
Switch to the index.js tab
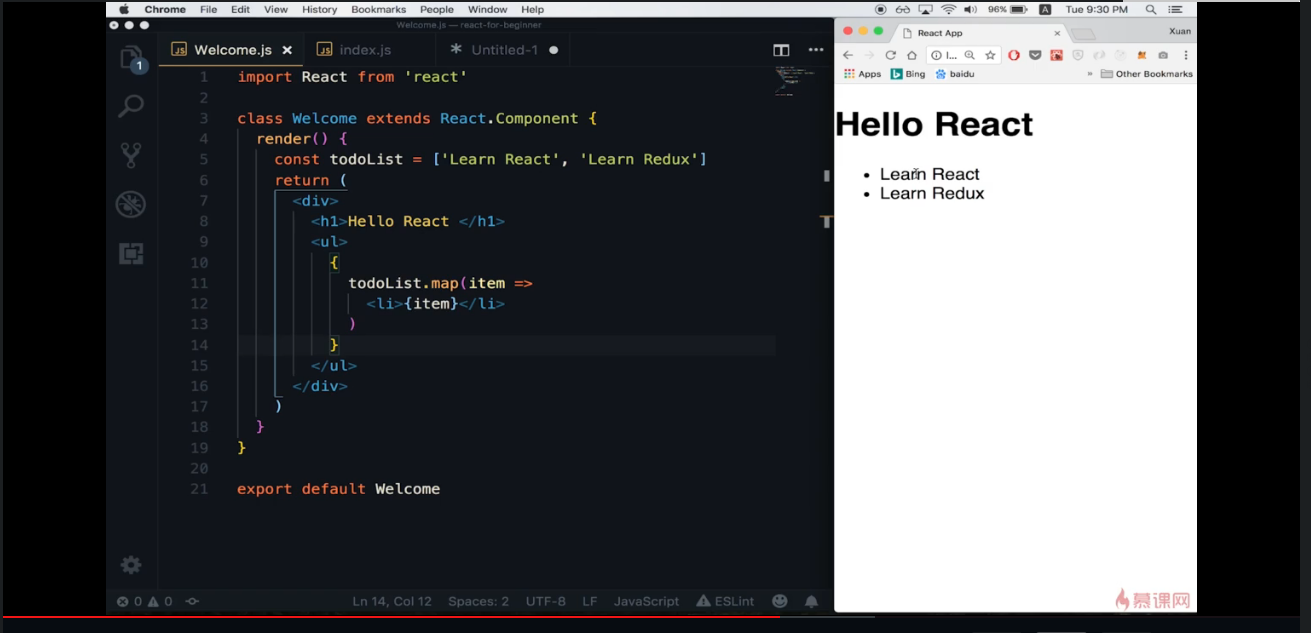coord(365,47)
